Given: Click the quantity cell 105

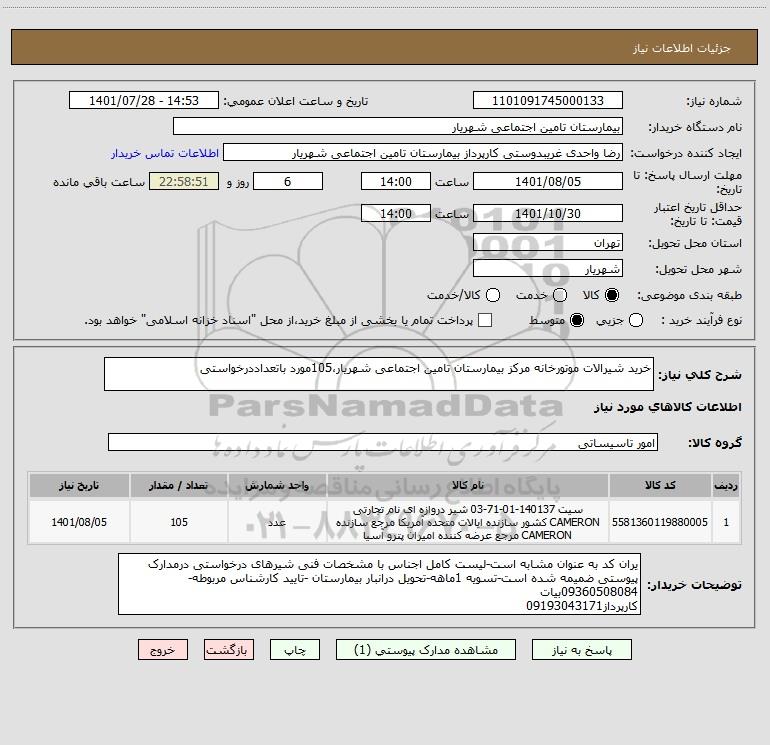Looking at the screenshot, I should point(179,522).
